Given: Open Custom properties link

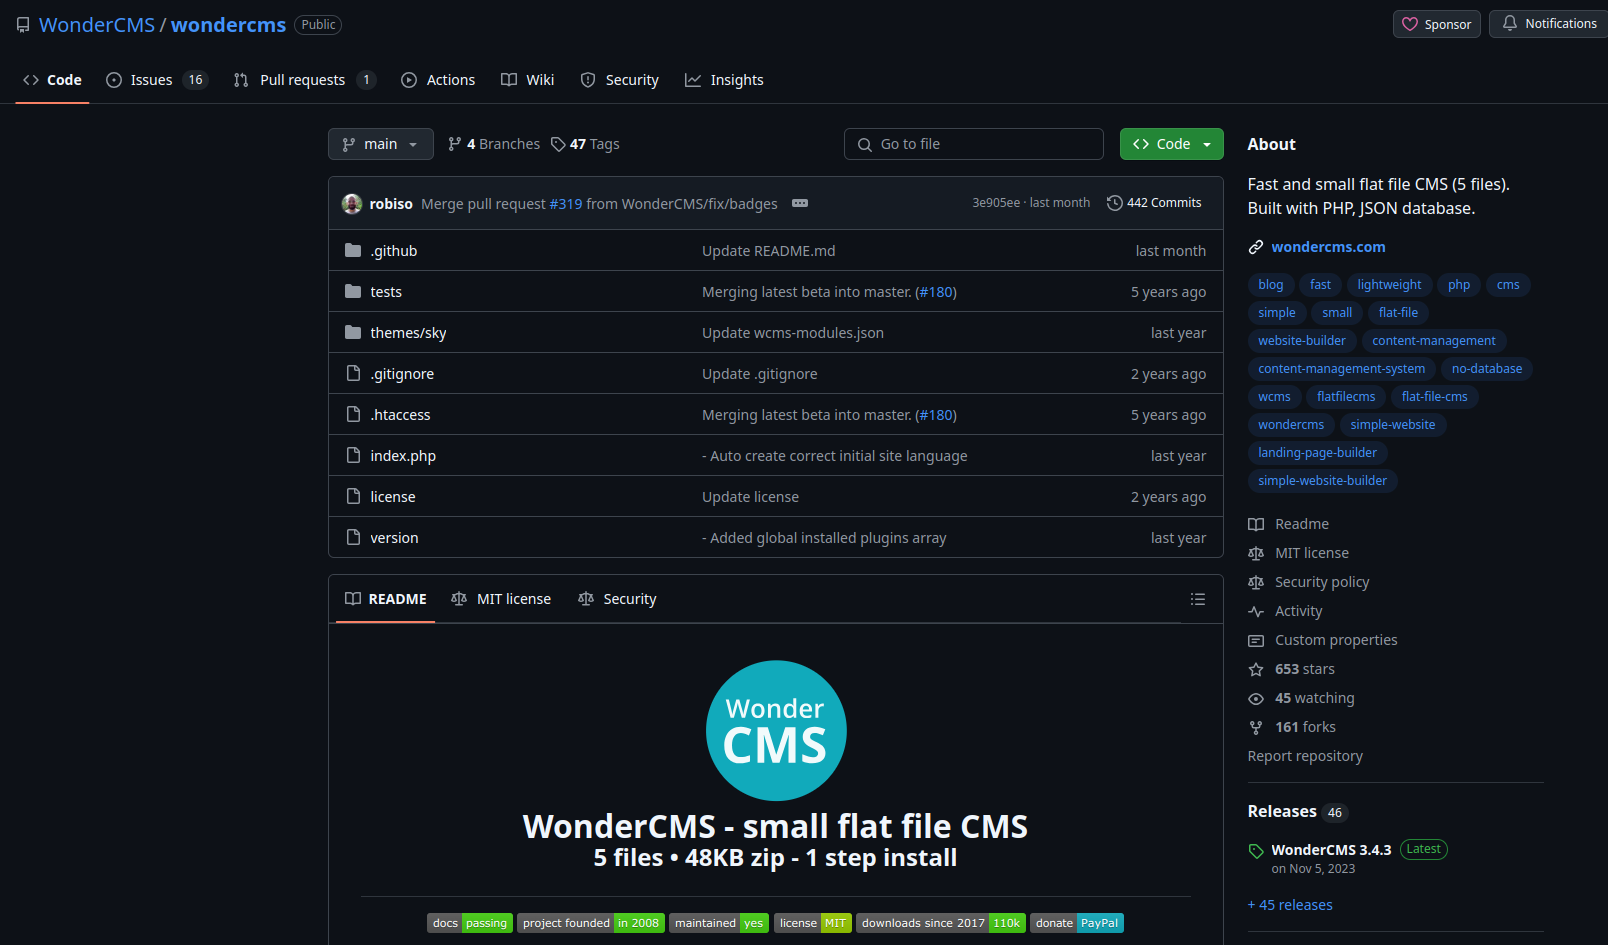Looking at the screenshot, I should pos(1322,640).
